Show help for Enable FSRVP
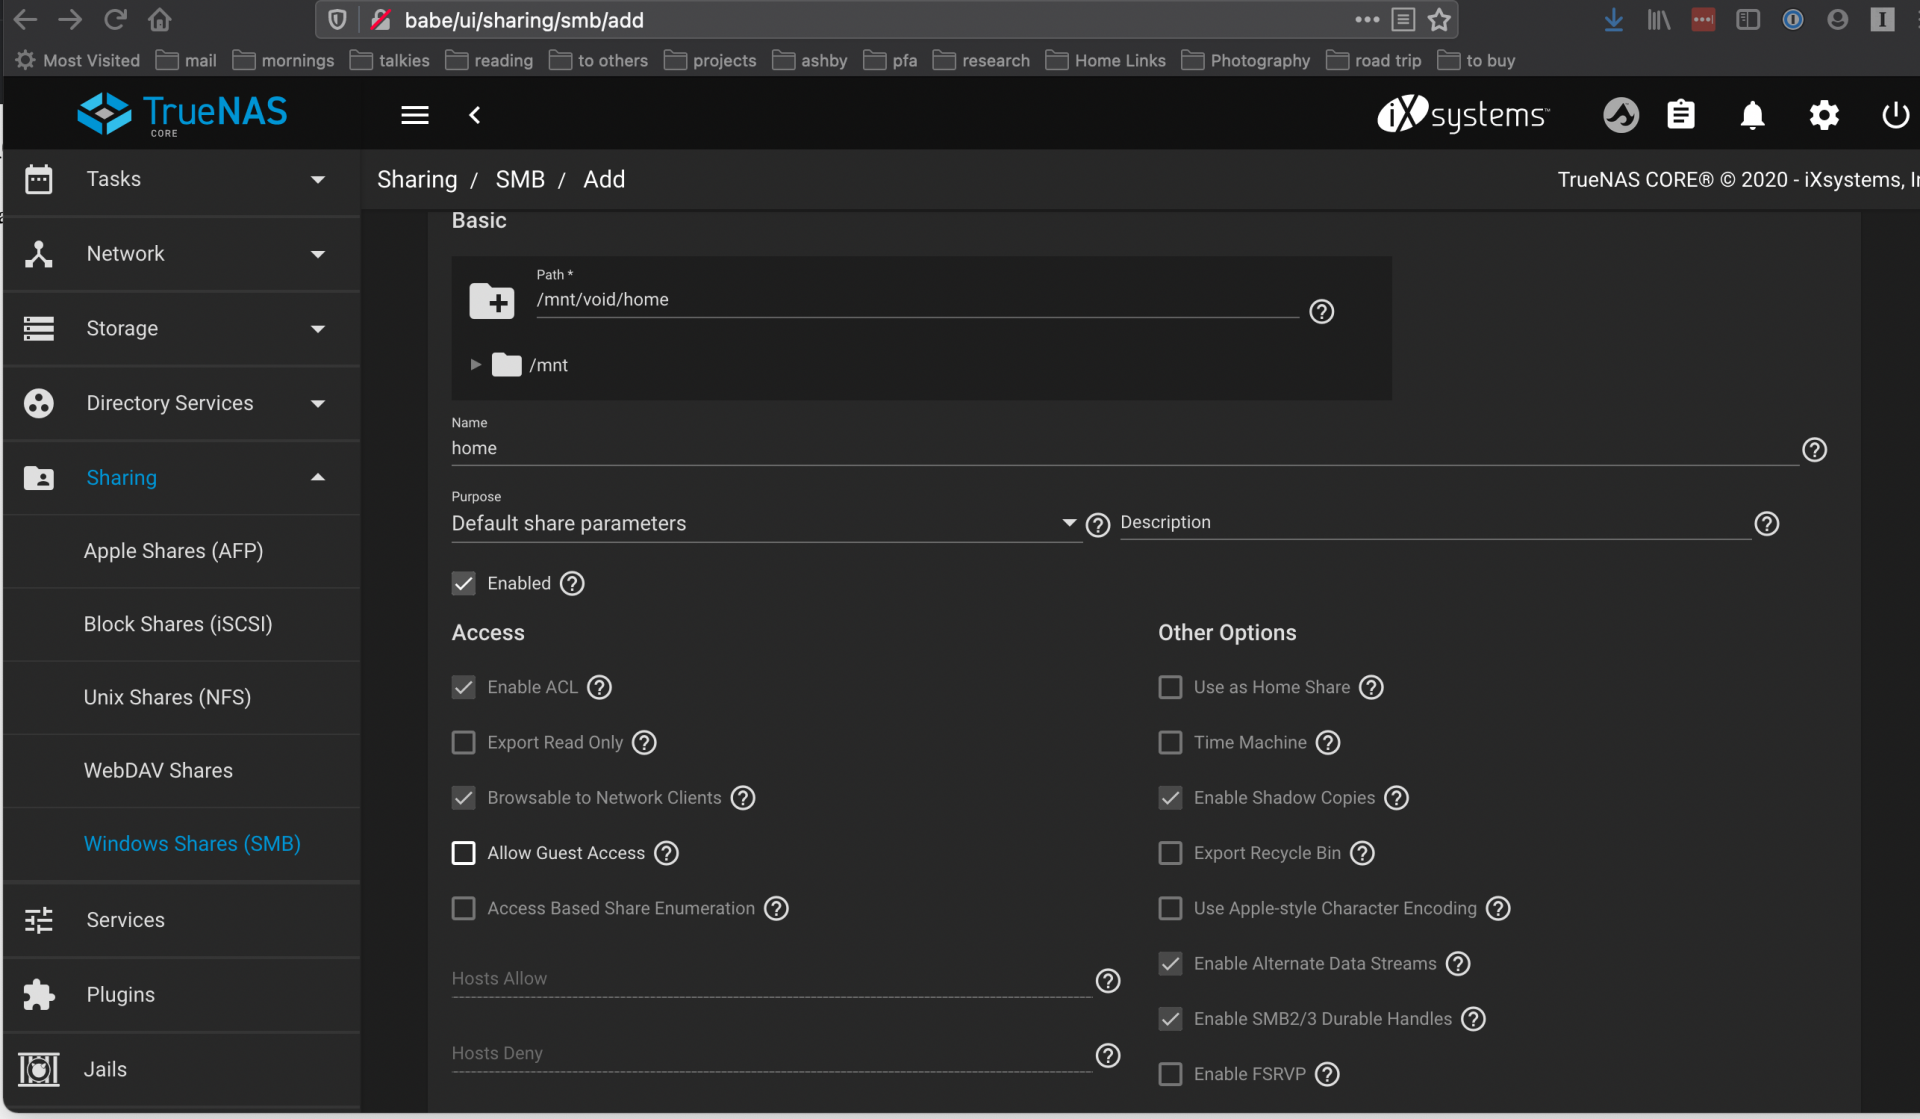This screenshot has width=1920, height=1119. (x=1327, y=1074)
